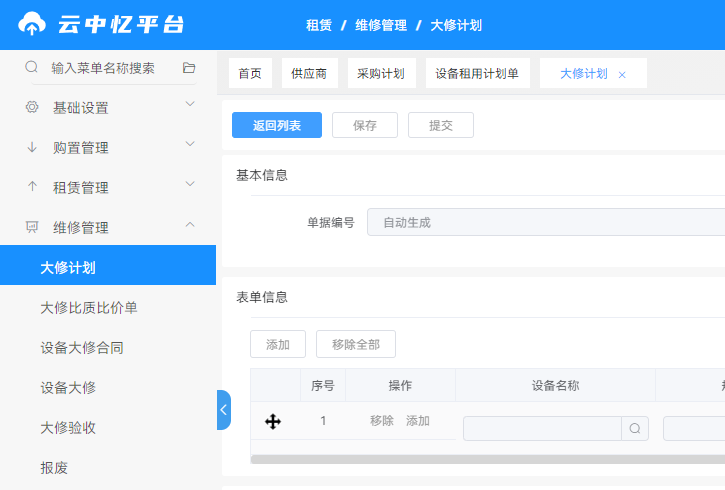Click the 基础设置 menu label
The image size is (725, 490).
coord(80,108)
